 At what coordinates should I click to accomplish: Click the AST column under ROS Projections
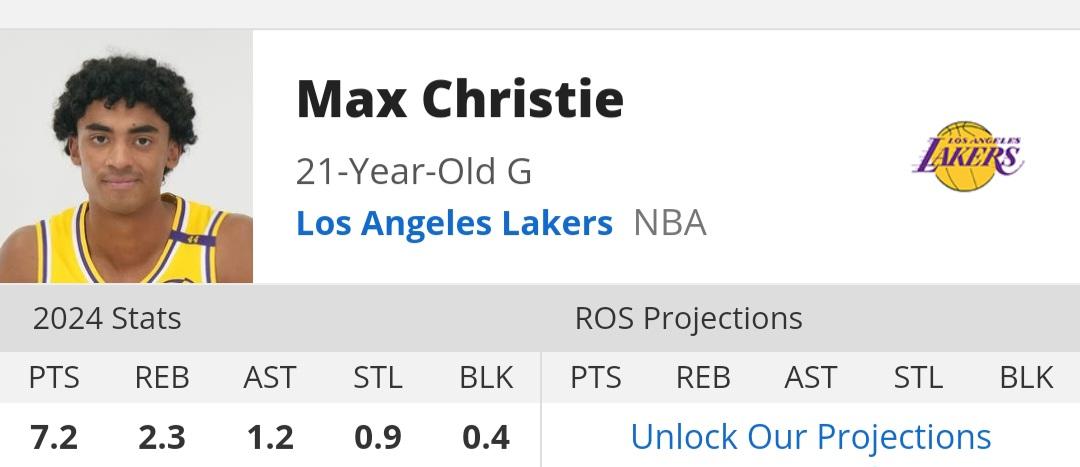(811, 377)
